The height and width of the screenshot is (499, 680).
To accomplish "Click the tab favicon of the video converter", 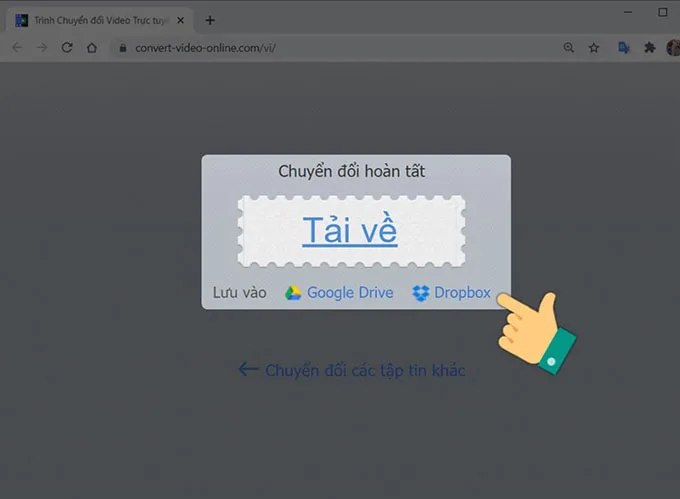I will 21,20.
